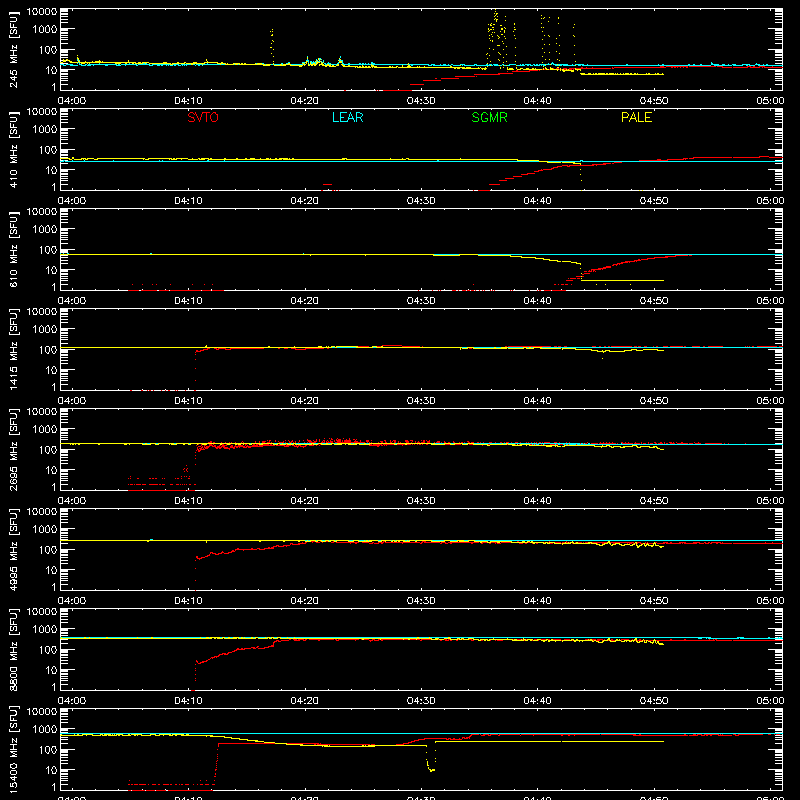The image size is (800, 800).
Task: Click 04:10 time label under 245 MHz panel
Action: (x=188, y=101)
